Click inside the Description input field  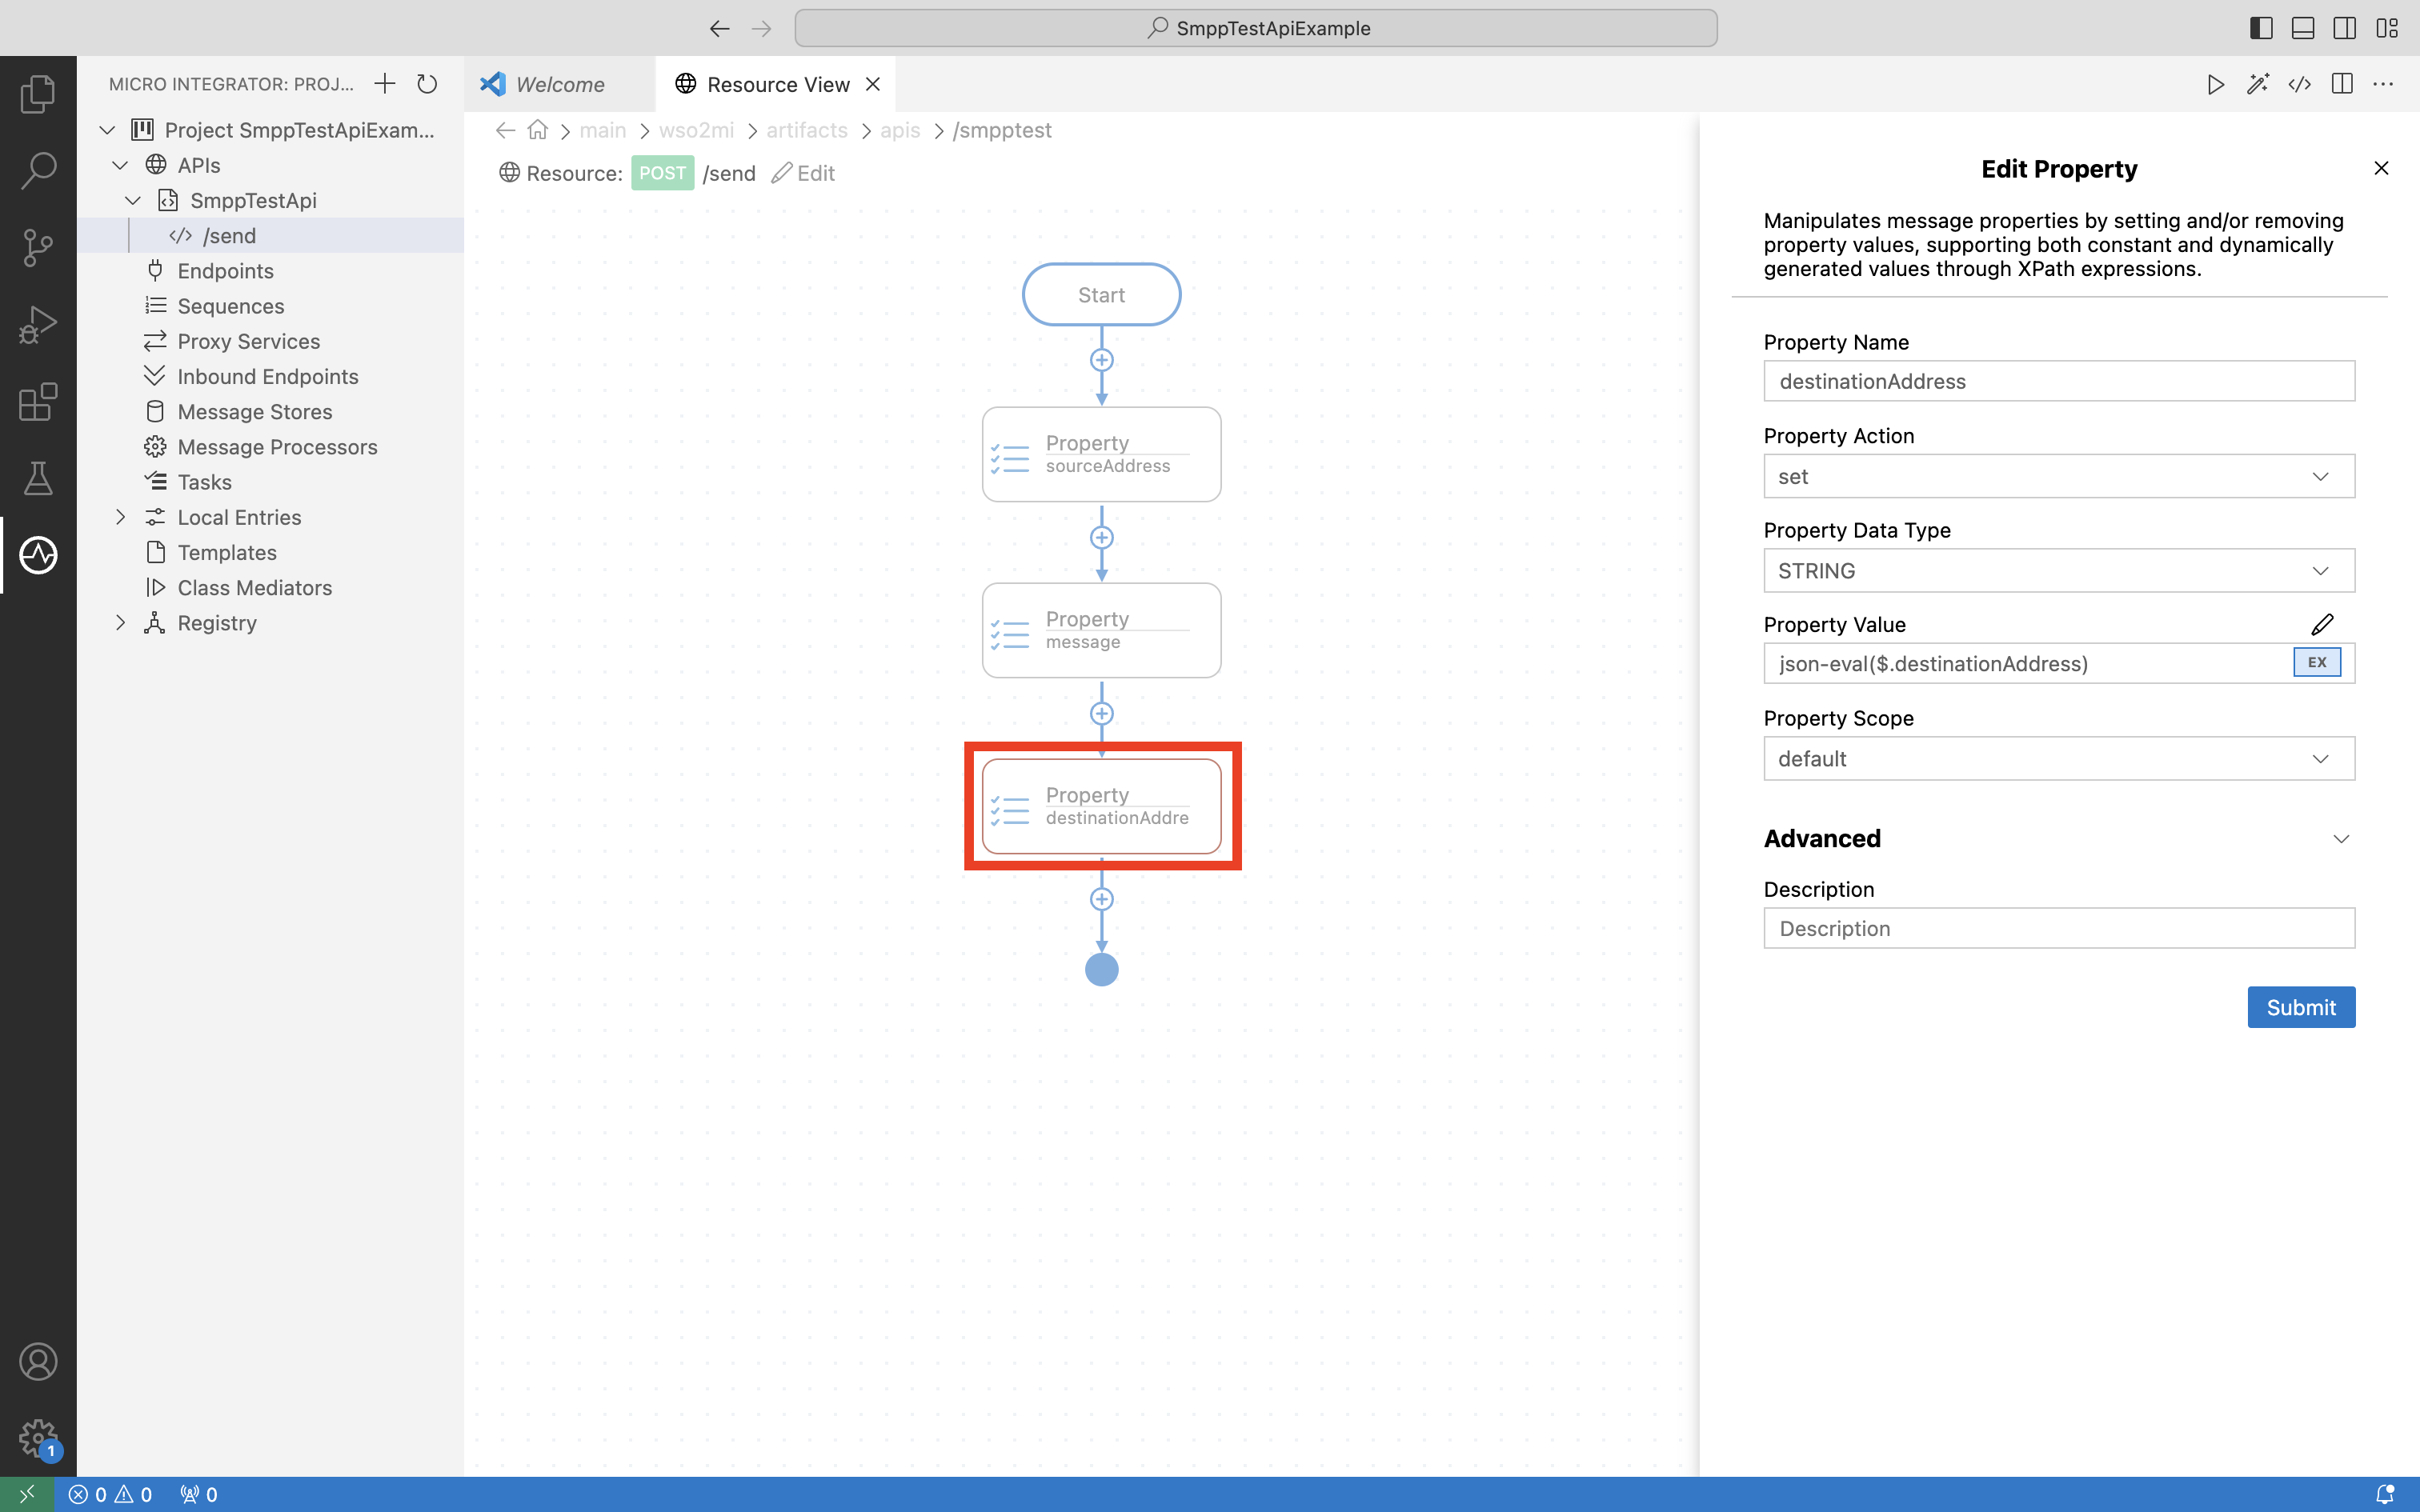[x=2058, y=928]
